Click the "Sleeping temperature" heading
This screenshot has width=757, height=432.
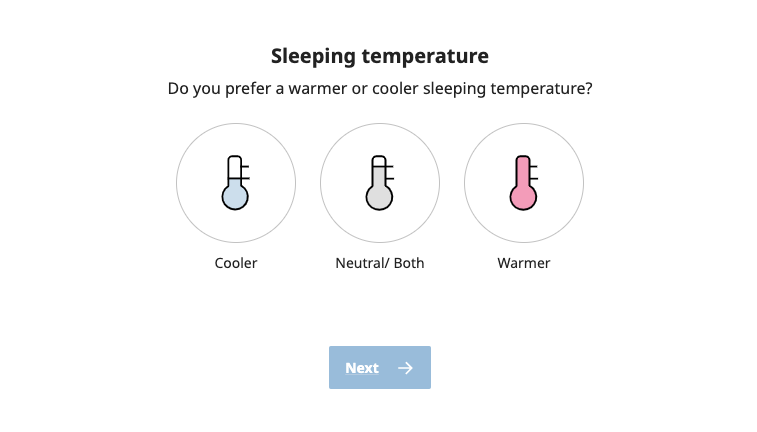pos(380,56)
